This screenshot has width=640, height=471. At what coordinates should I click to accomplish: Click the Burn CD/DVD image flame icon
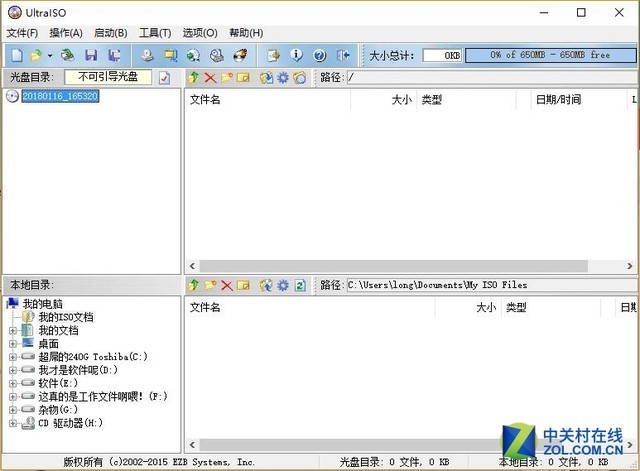(240, 55)
